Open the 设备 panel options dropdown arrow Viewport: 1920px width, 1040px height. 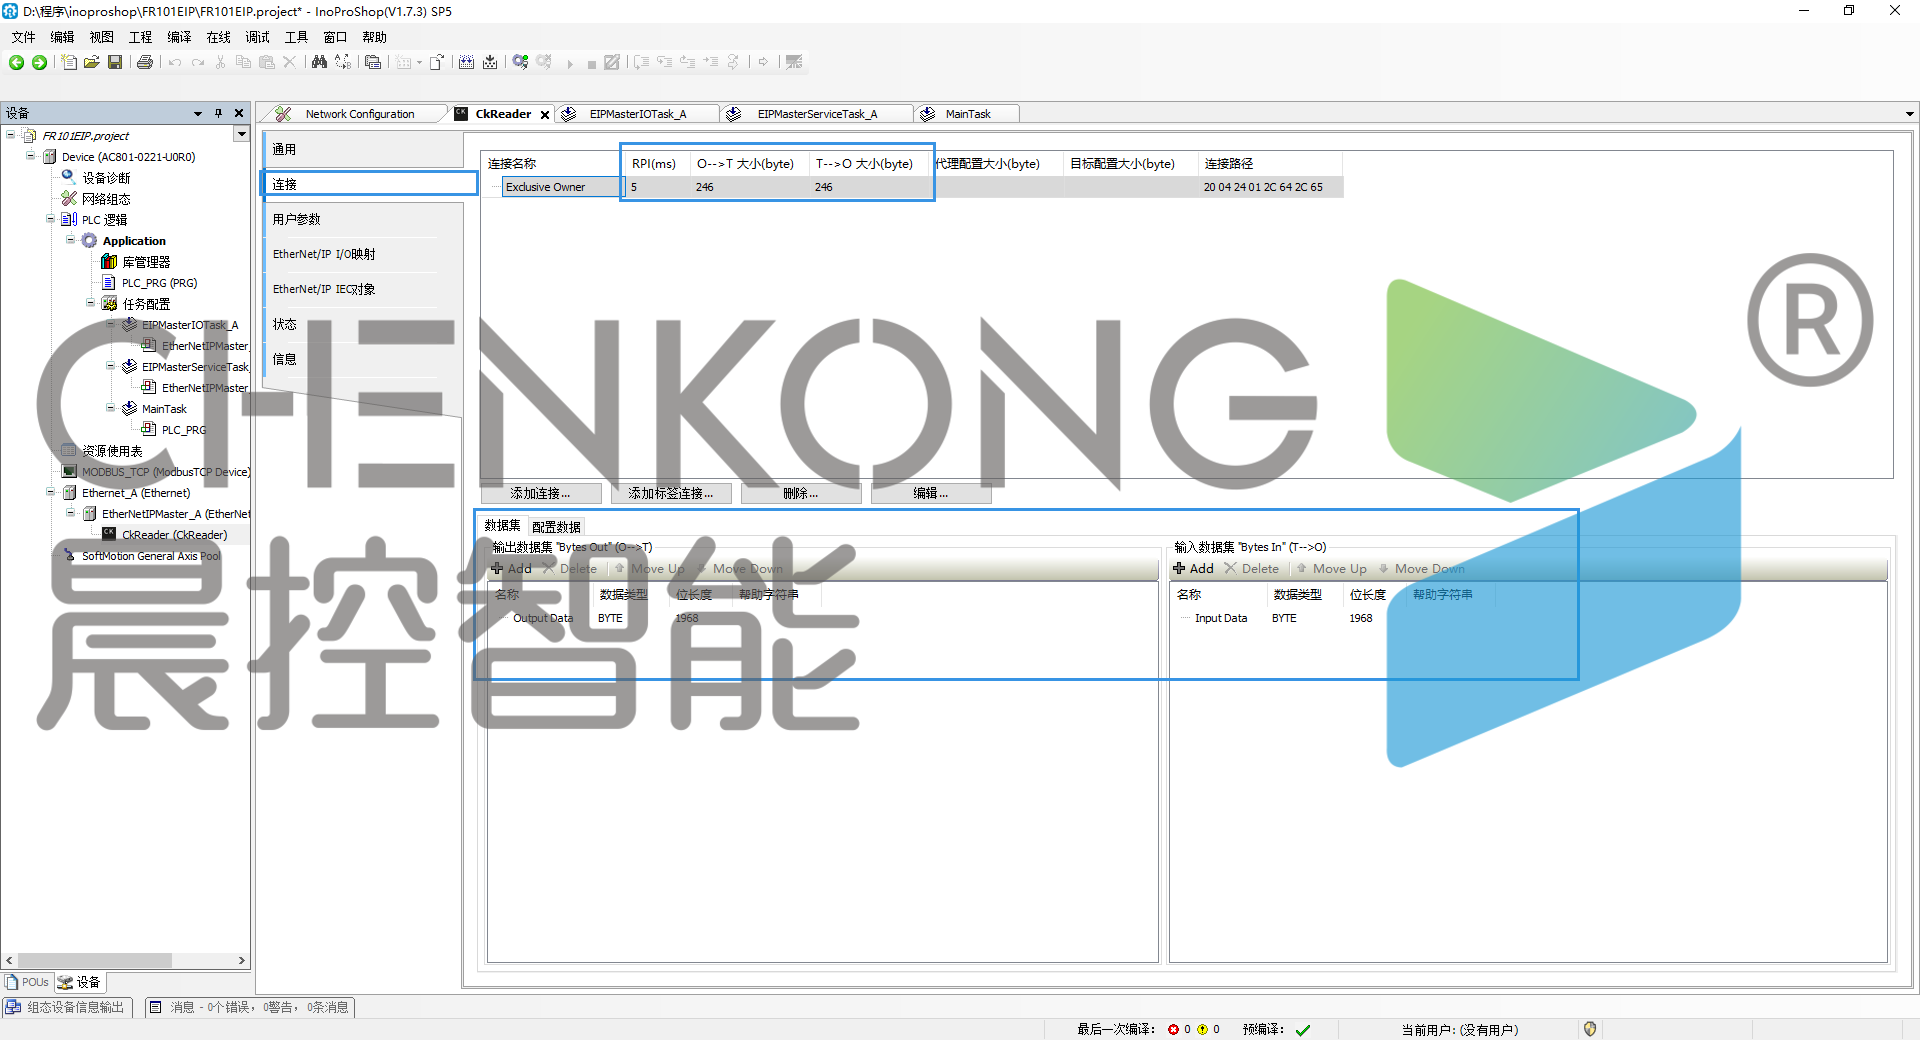point(197,113)
